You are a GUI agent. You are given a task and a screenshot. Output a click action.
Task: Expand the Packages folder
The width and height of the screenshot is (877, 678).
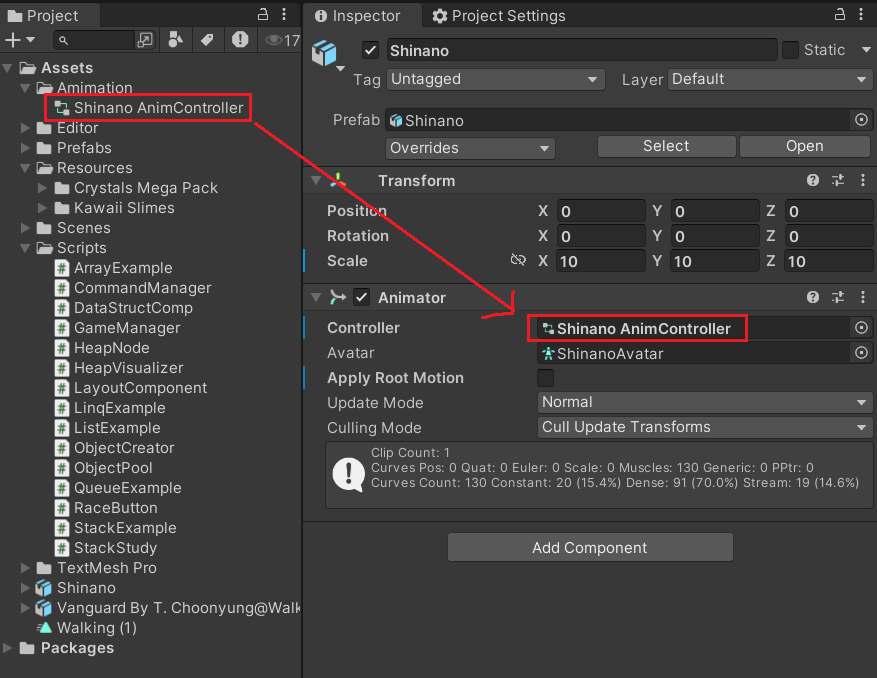7,648
